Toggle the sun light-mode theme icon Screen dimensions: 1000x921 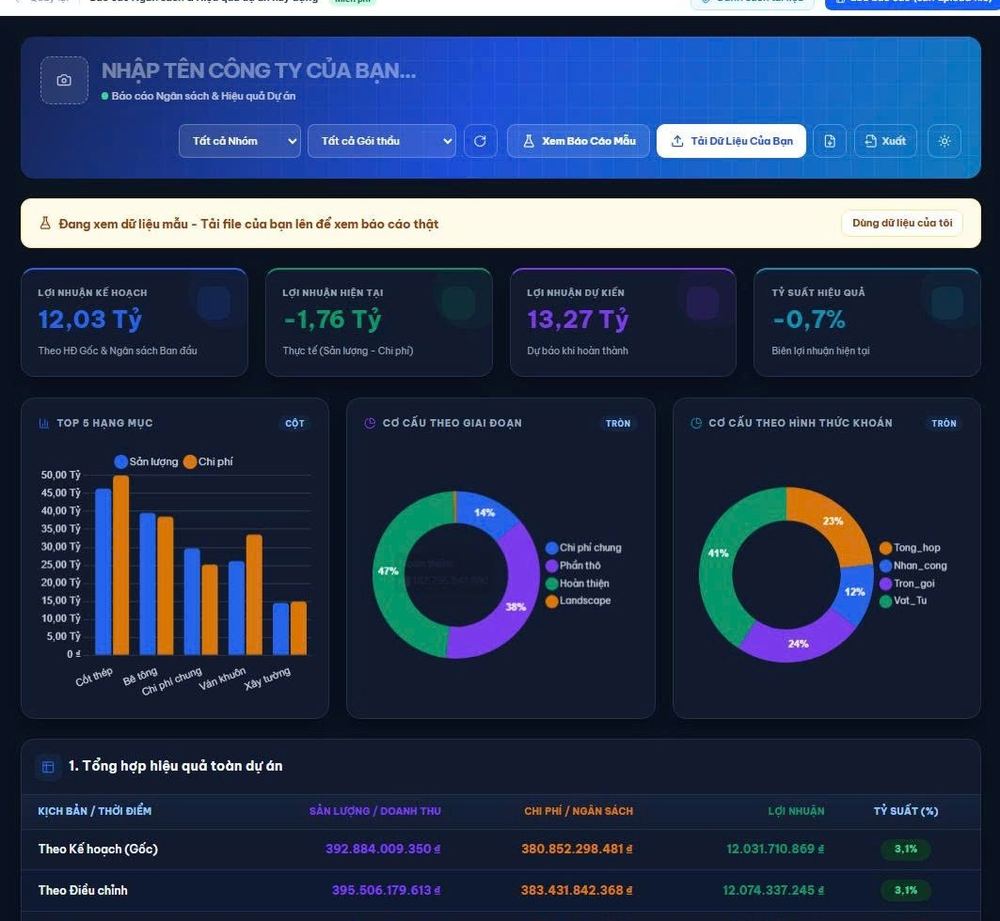945,141
